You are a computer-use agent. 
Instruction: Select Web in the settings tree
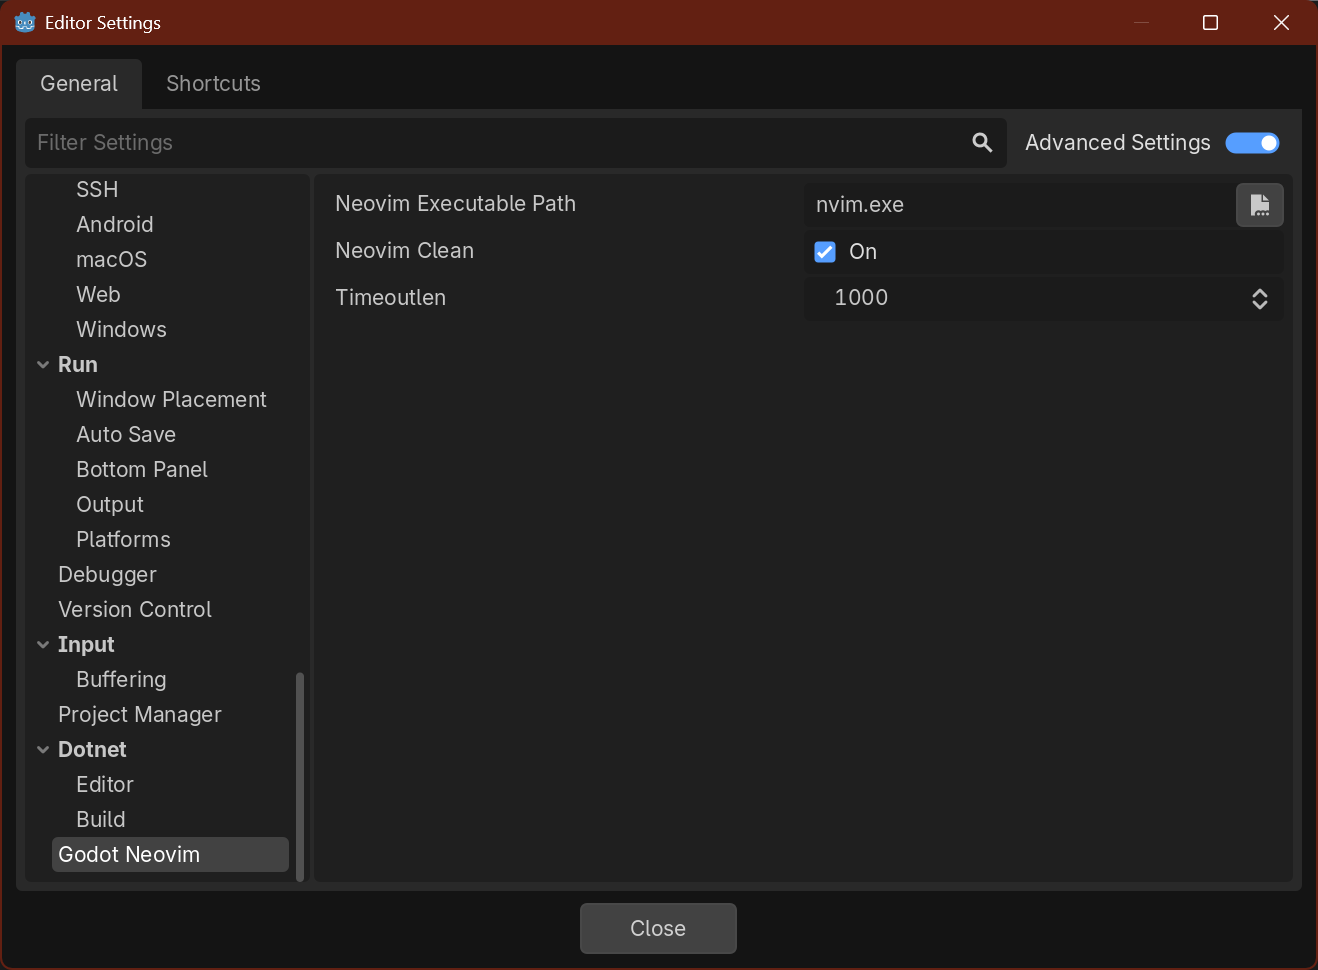[98, 295]
